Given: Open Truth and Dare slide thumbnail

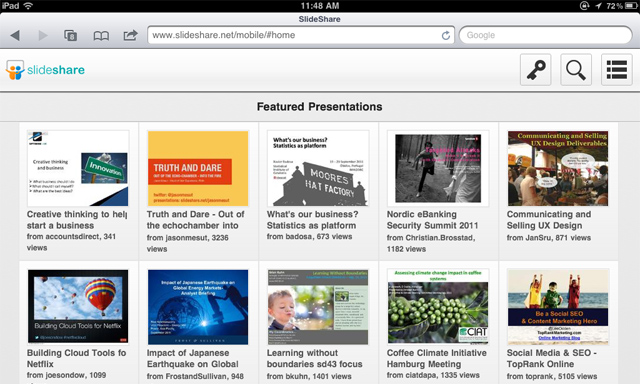Looking at the screenshot, I should [x=198, y=169].
